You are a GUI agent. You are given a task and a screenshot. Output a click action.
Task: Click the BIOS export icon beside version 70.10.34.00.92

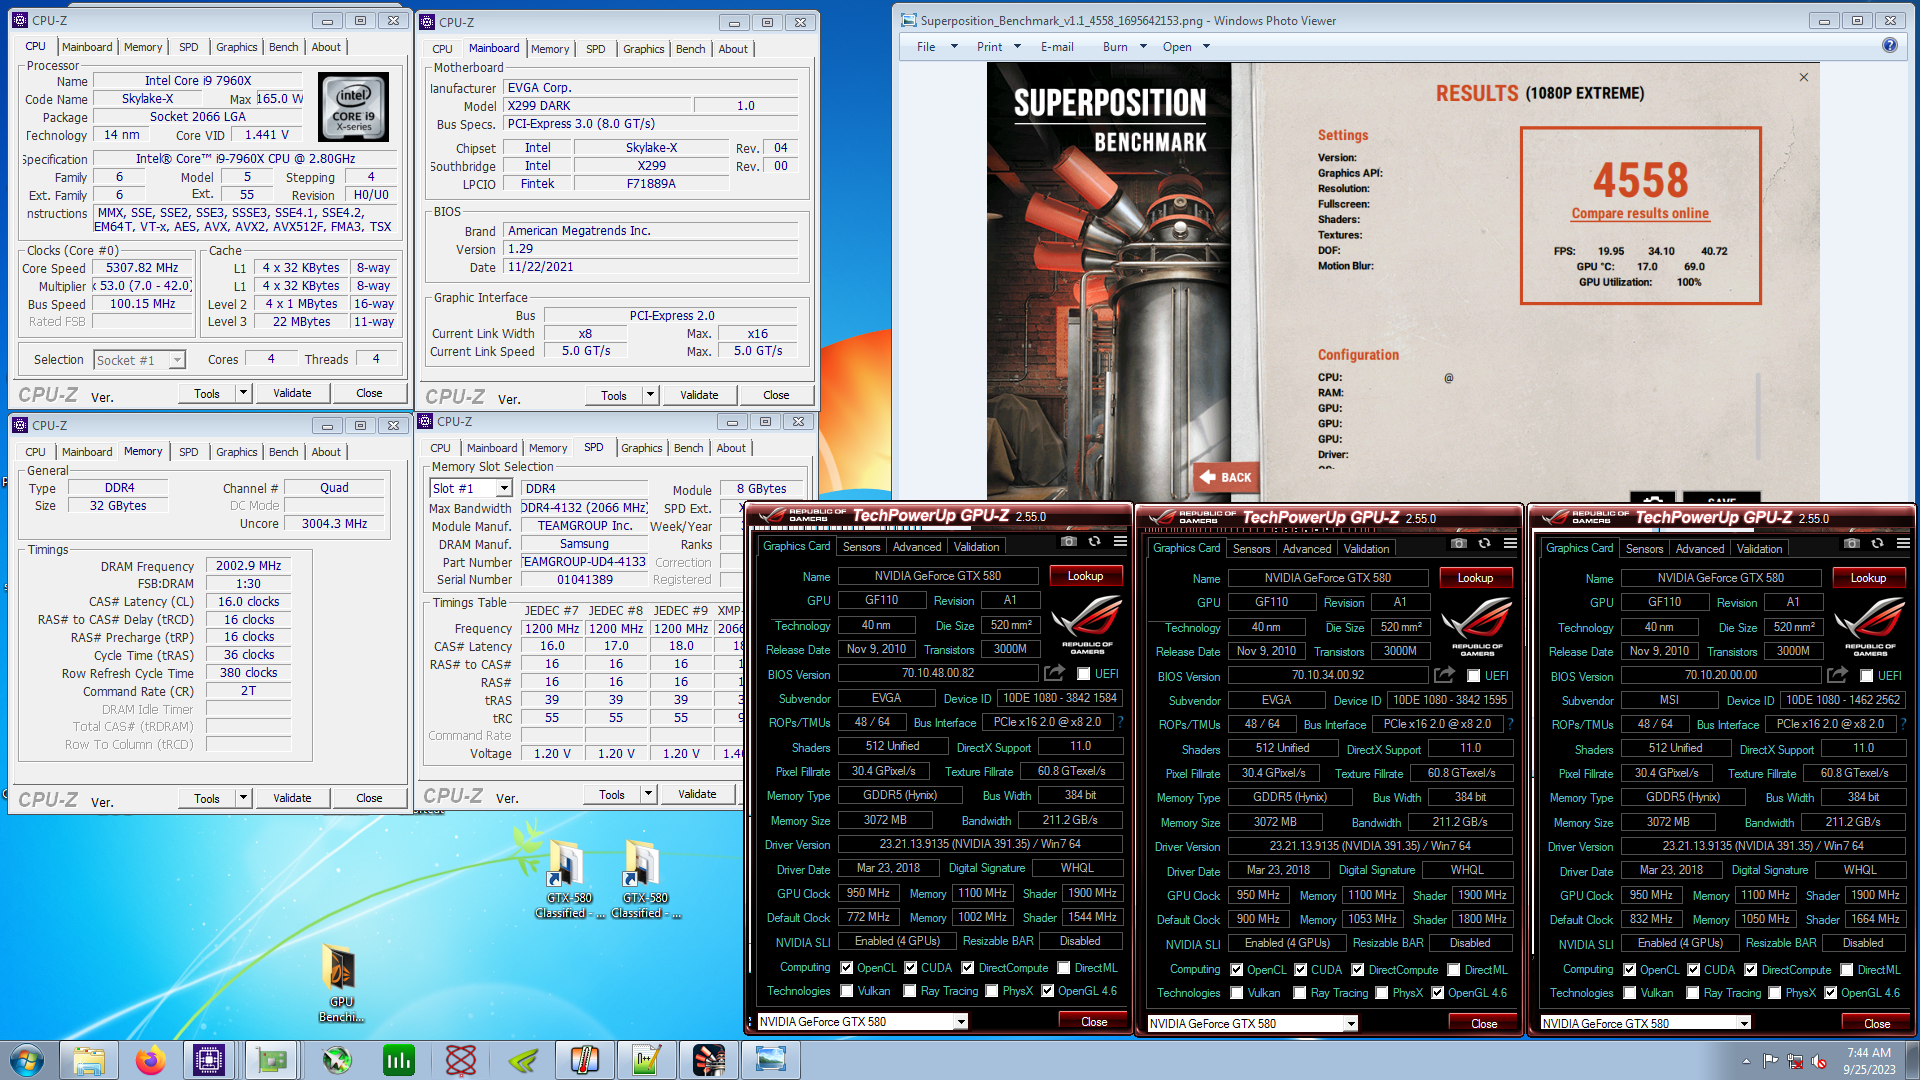pos(1444,675)
